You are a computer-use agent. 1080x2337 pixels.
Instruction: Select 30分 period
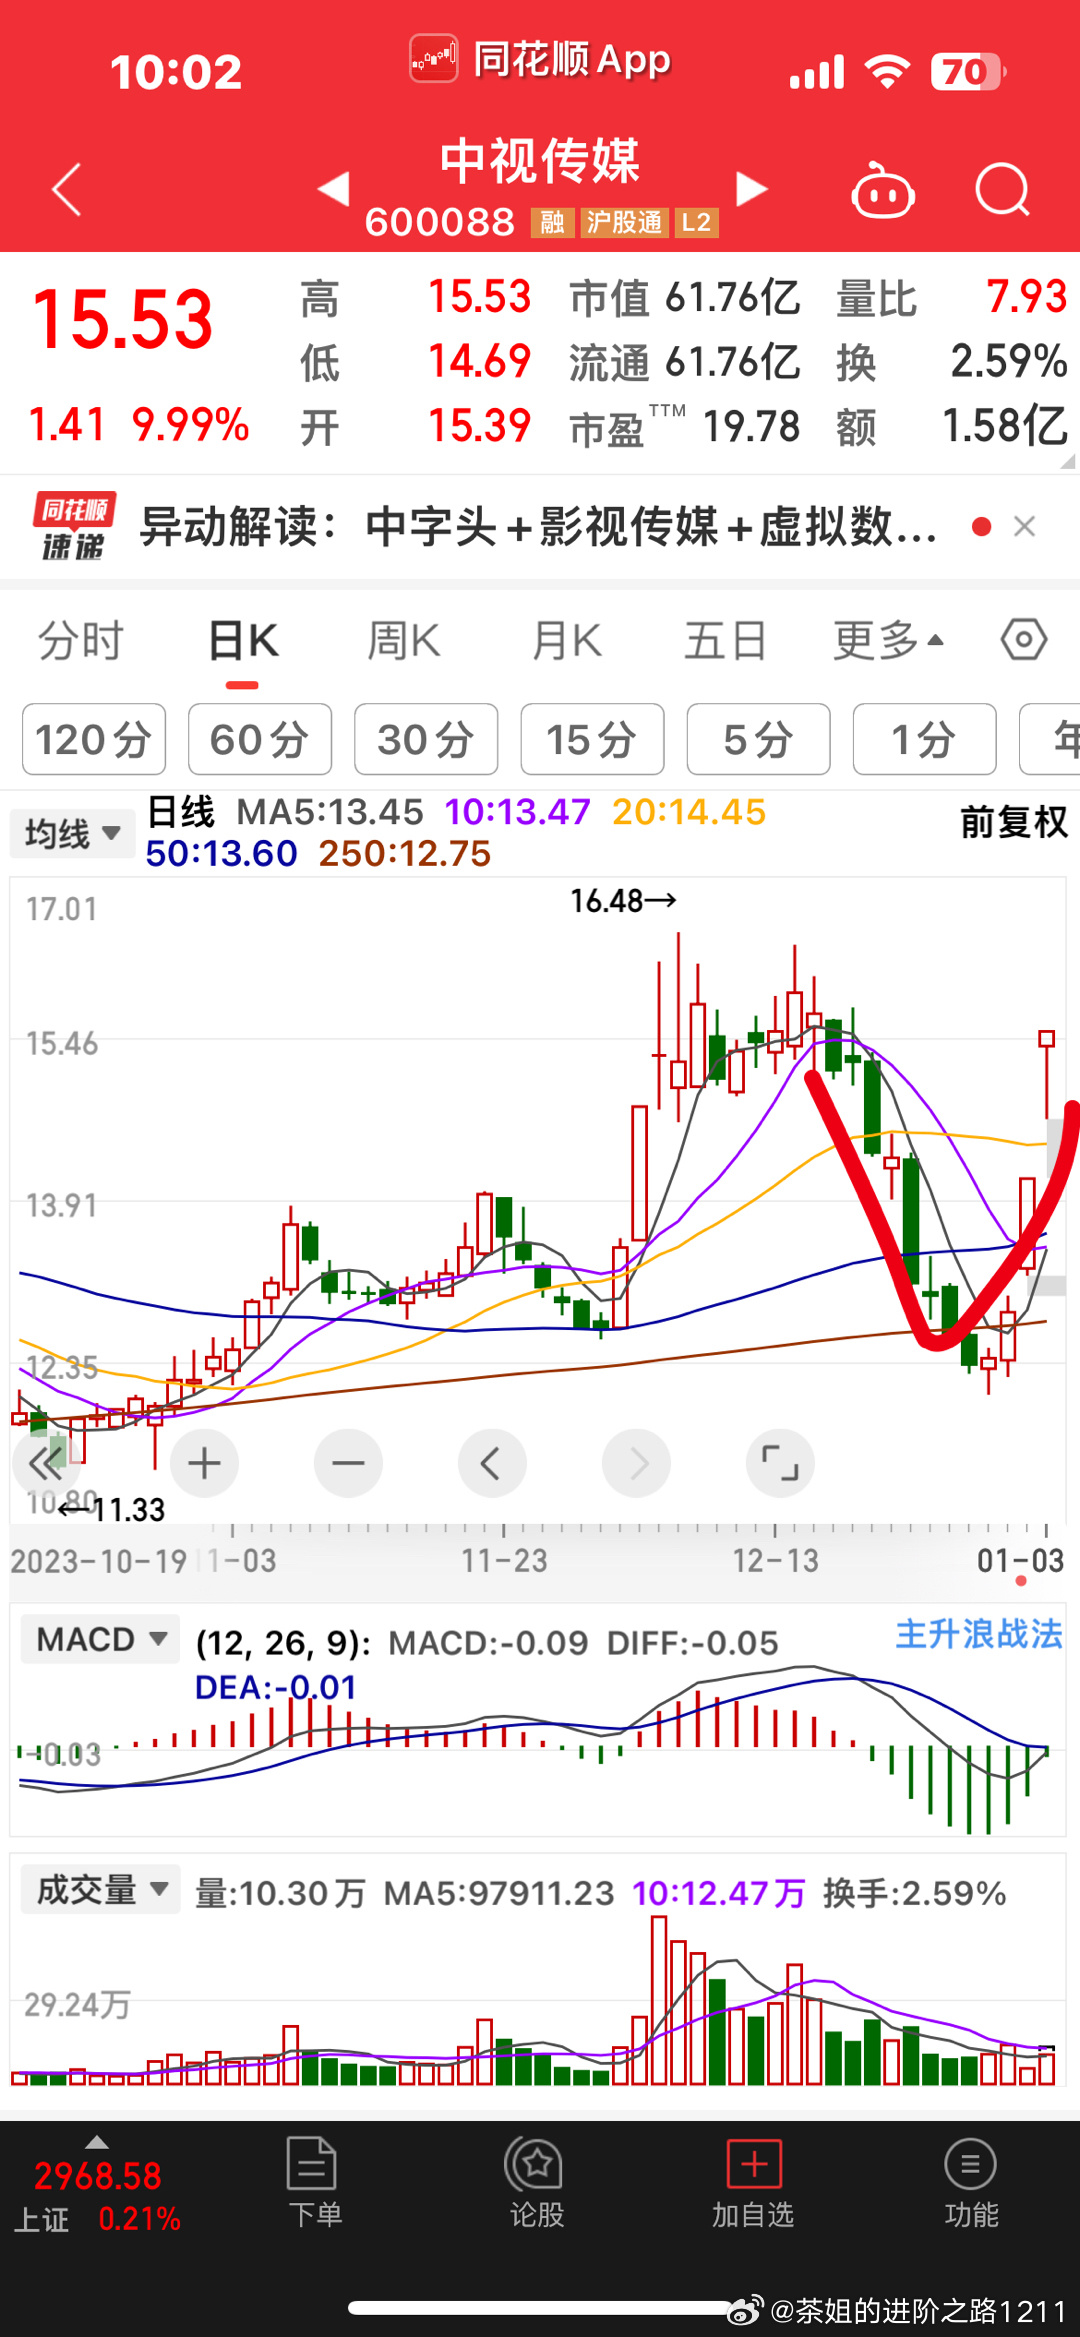(426, 739)
